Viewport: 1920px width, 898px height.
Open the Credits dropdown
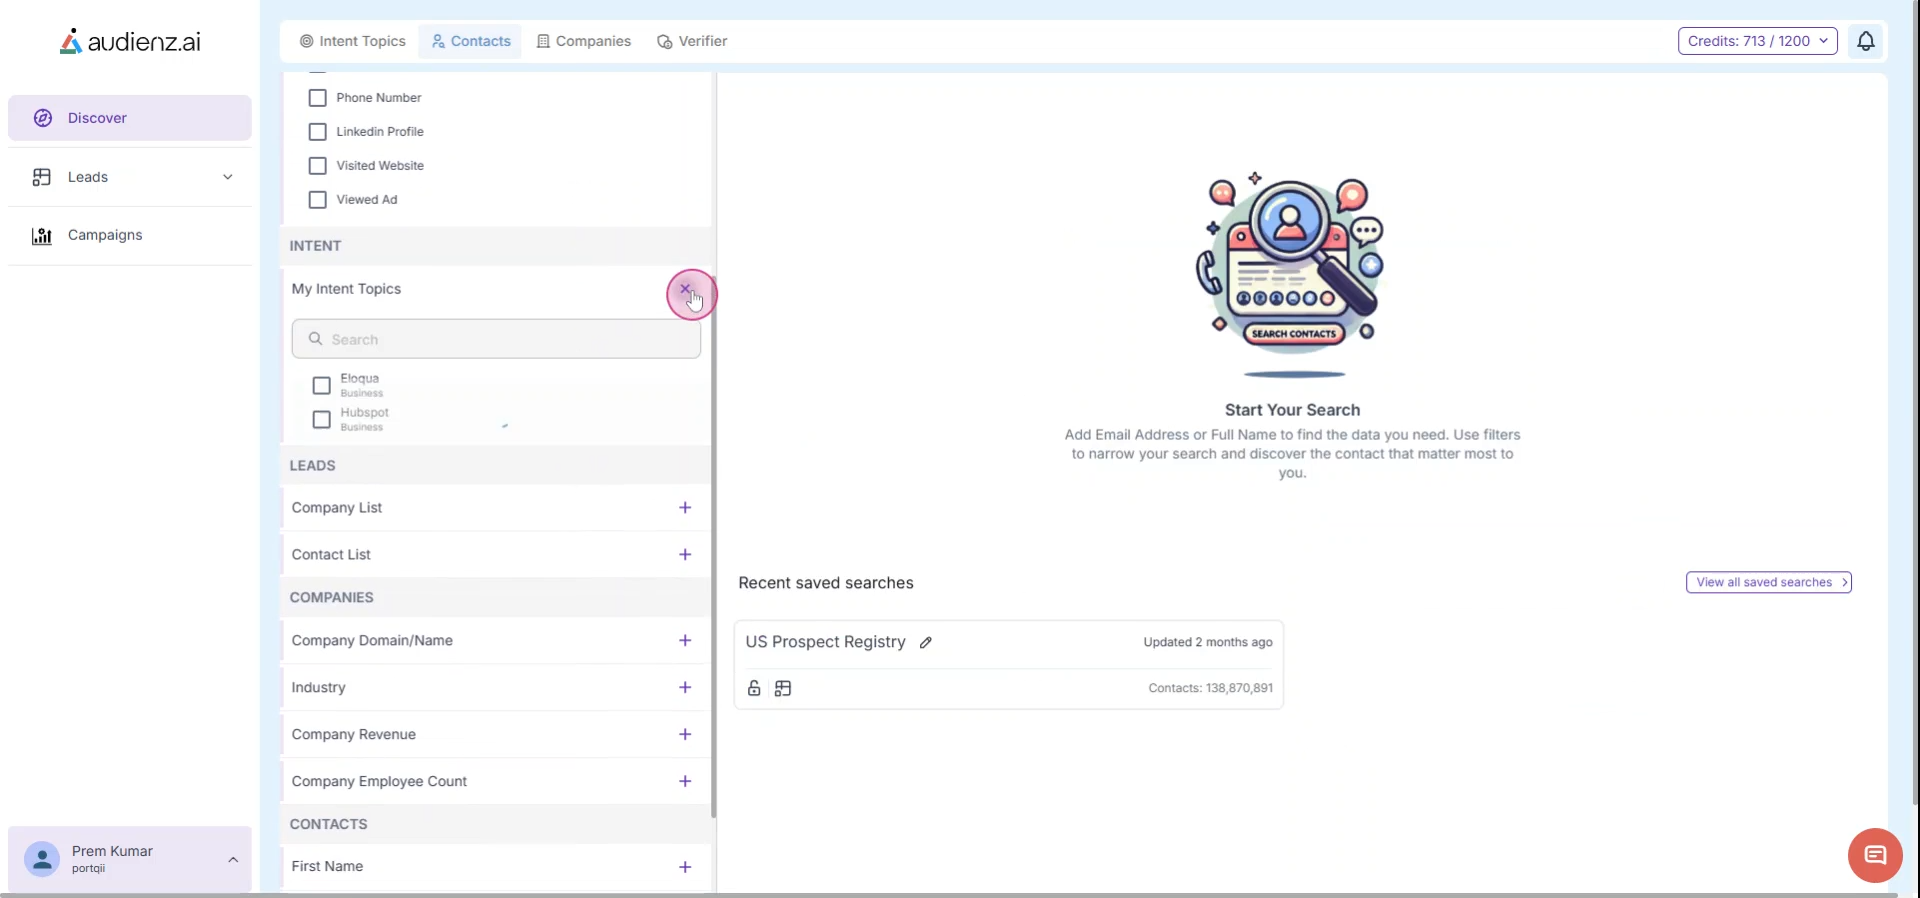(1757, 41)
